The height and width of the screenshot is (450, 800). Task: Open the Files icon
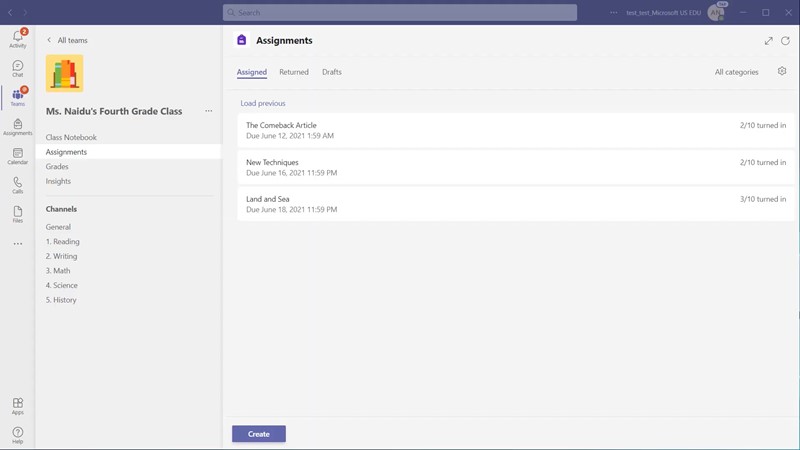[17, 213]
